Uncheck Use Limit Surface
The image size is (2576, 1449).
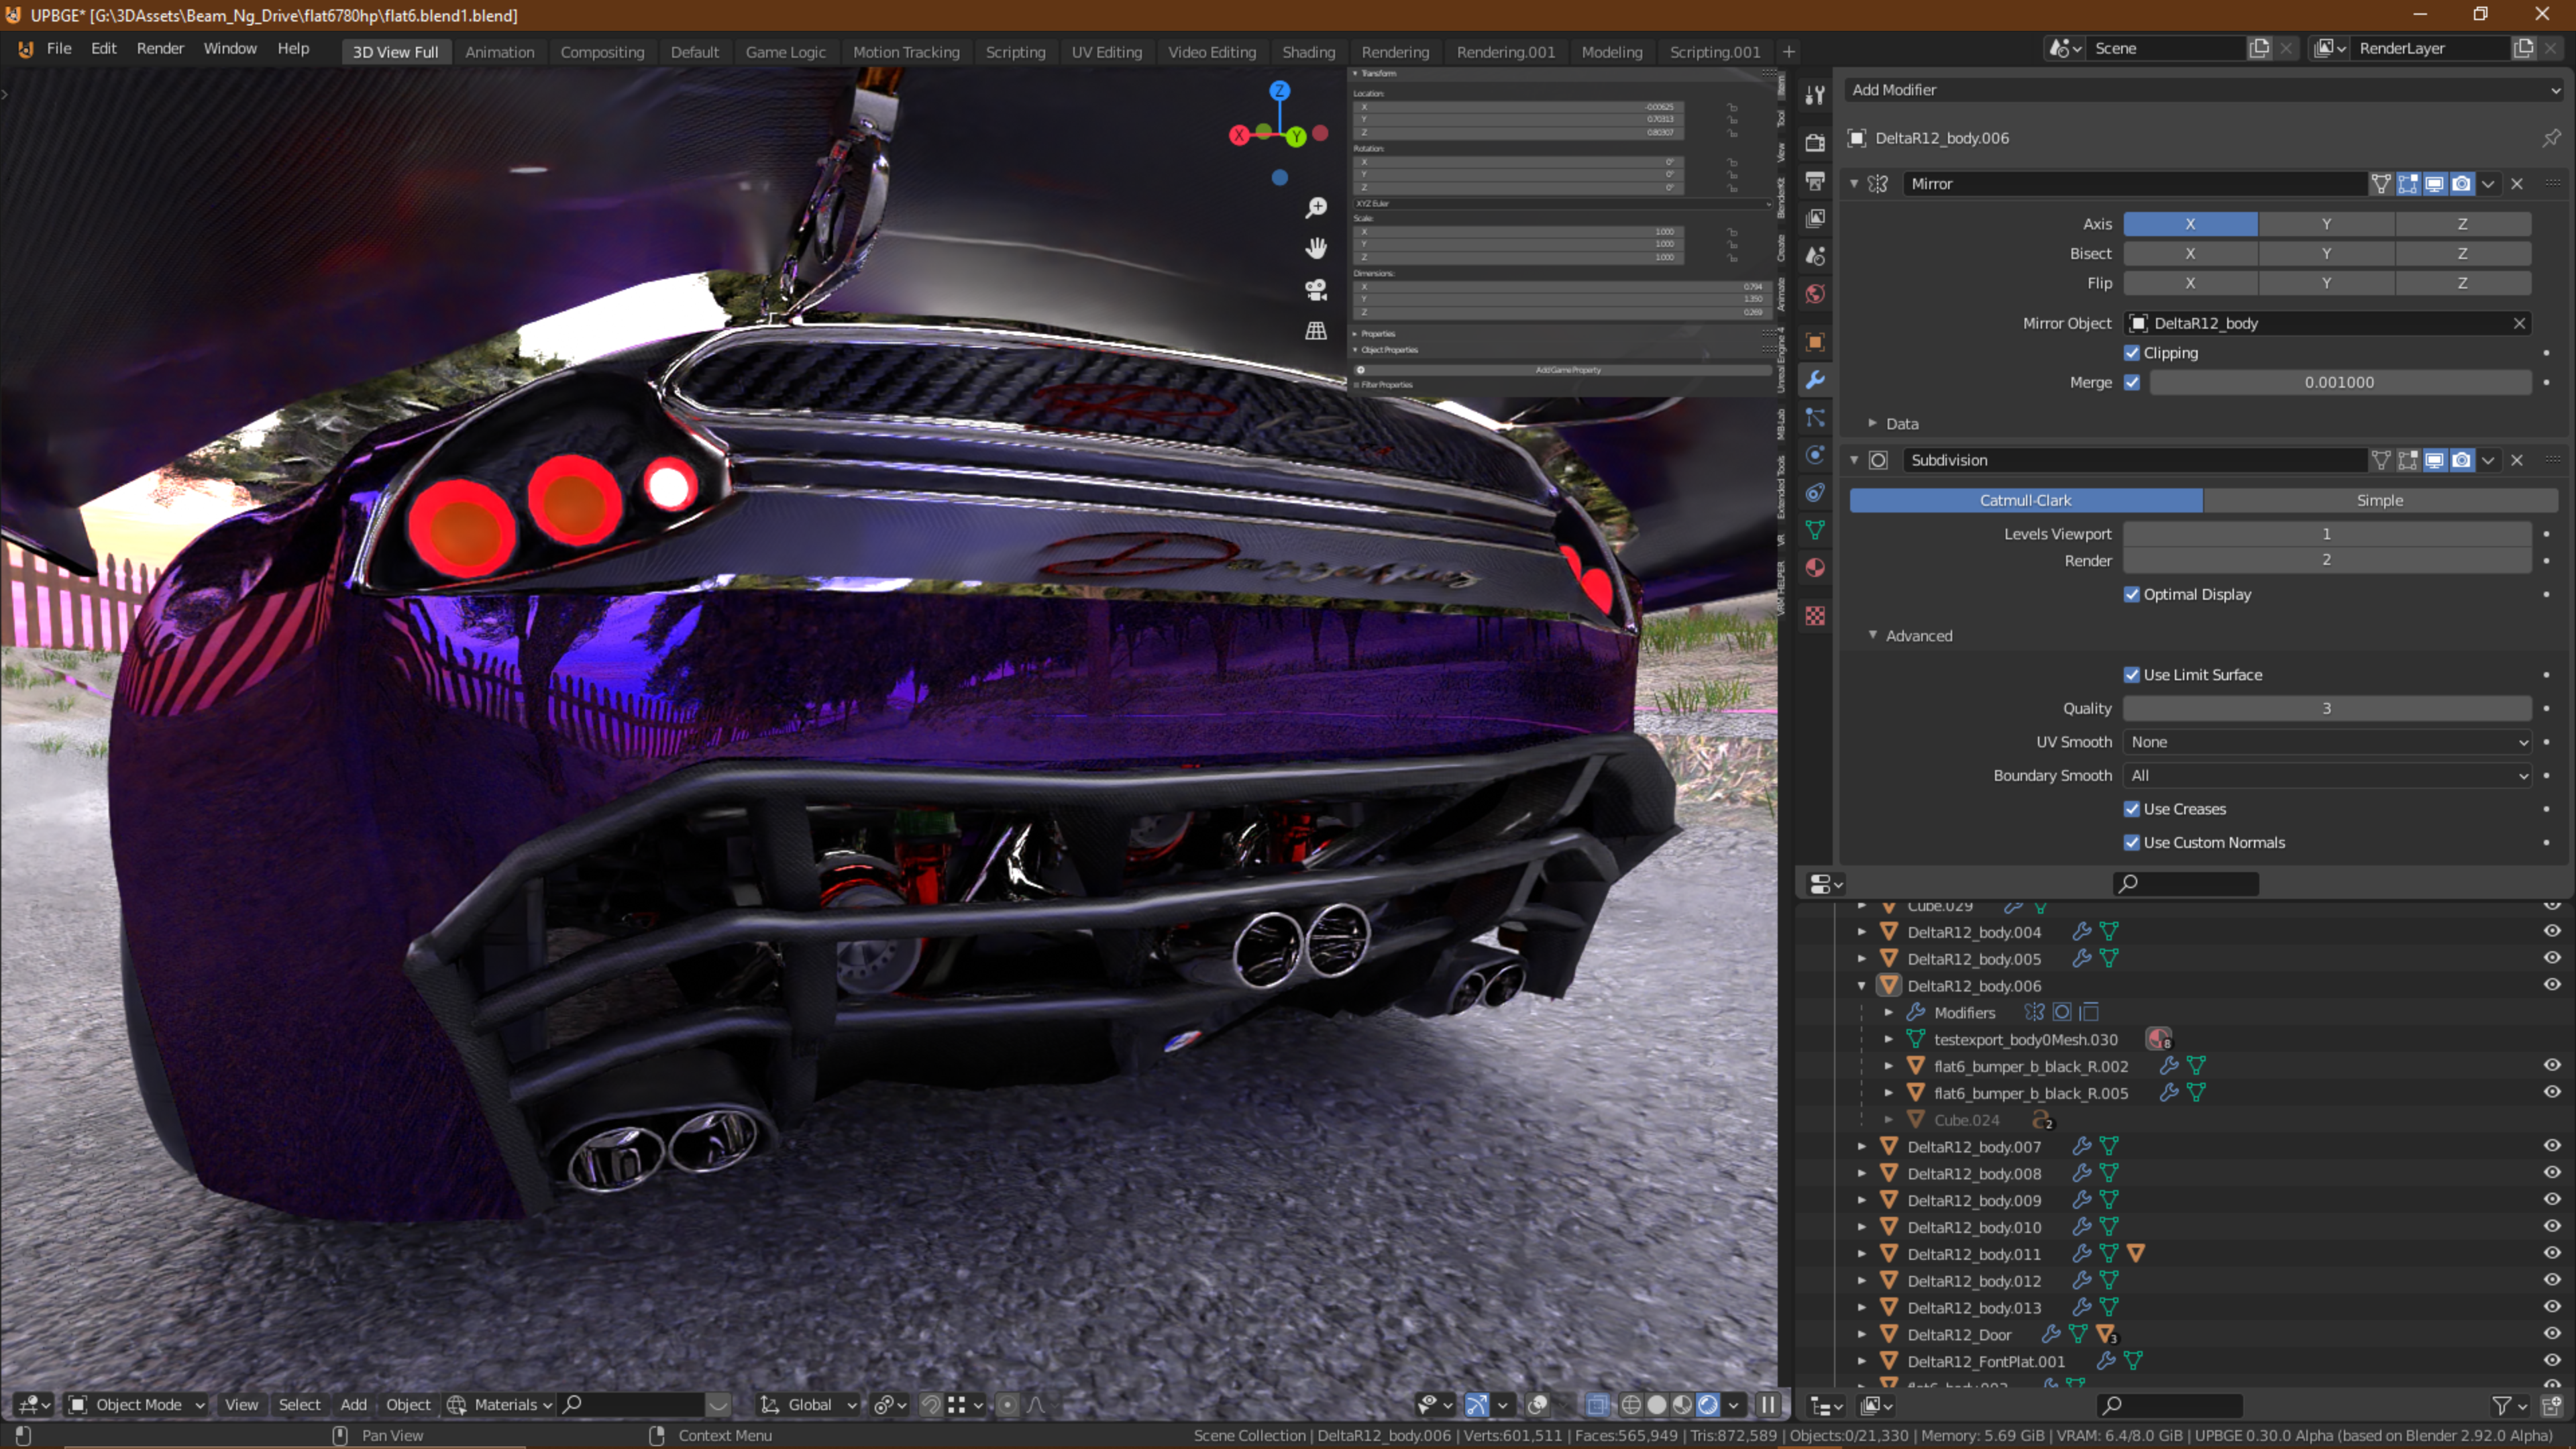coord(2132,675)
